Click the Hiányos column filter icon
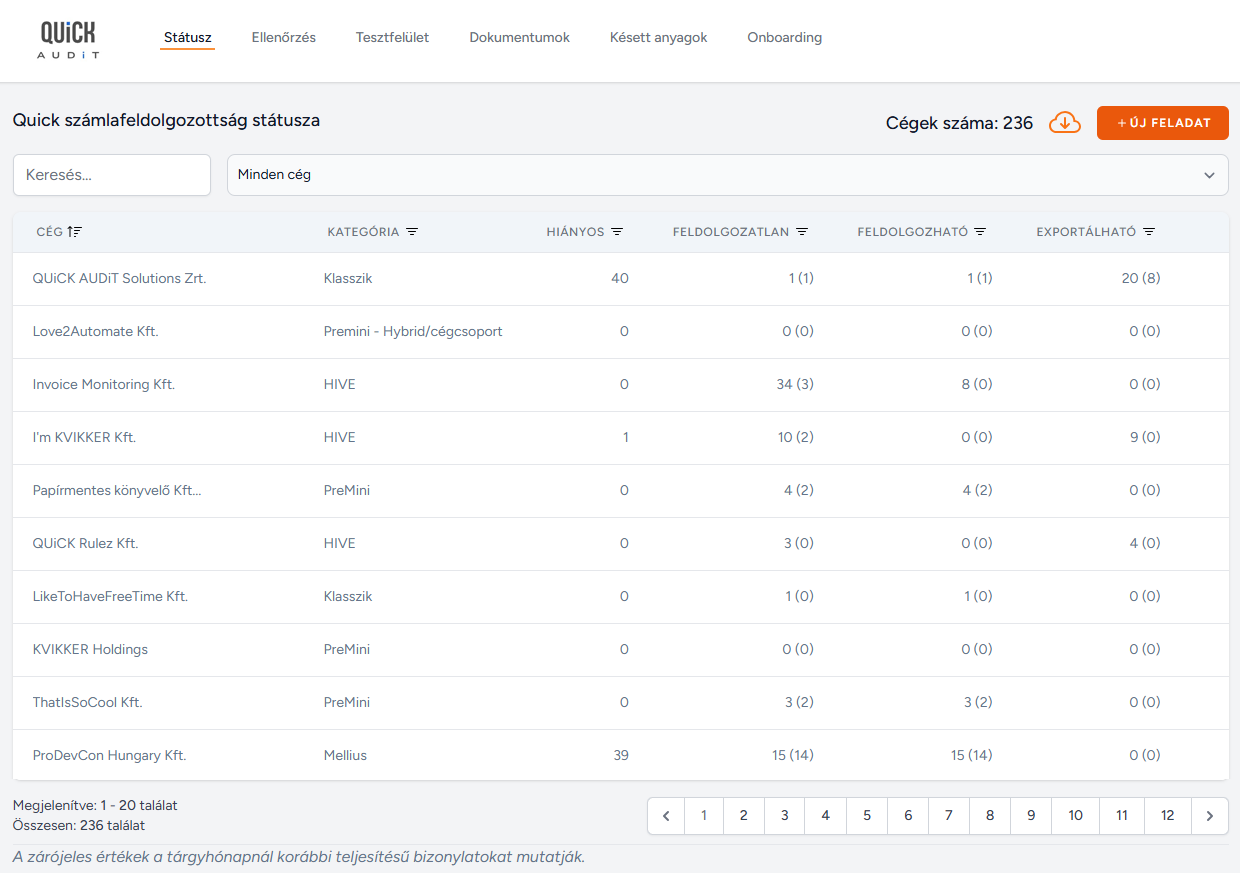This screenshot has height=873, width=1240. (x=617, y=232)
